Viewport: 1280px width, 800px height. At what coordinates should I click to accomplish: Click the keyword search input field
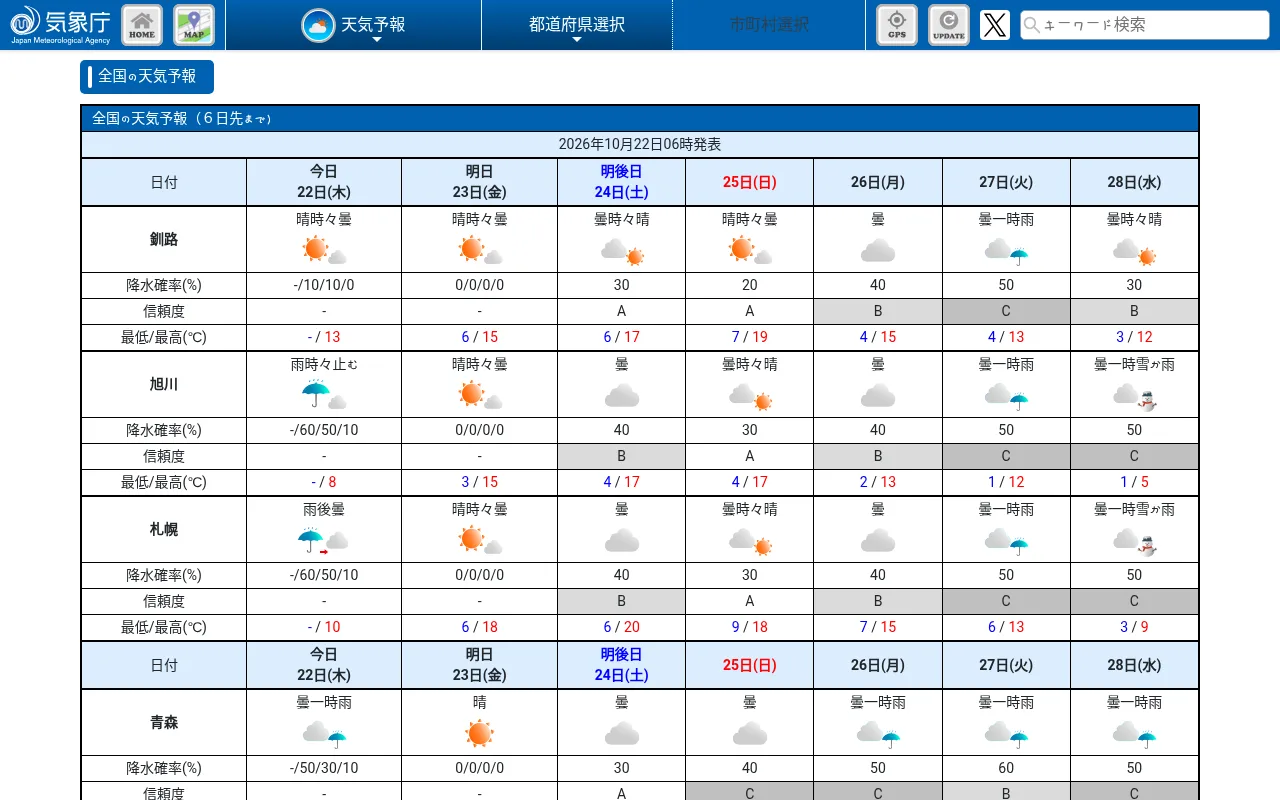pos(1145,25)
